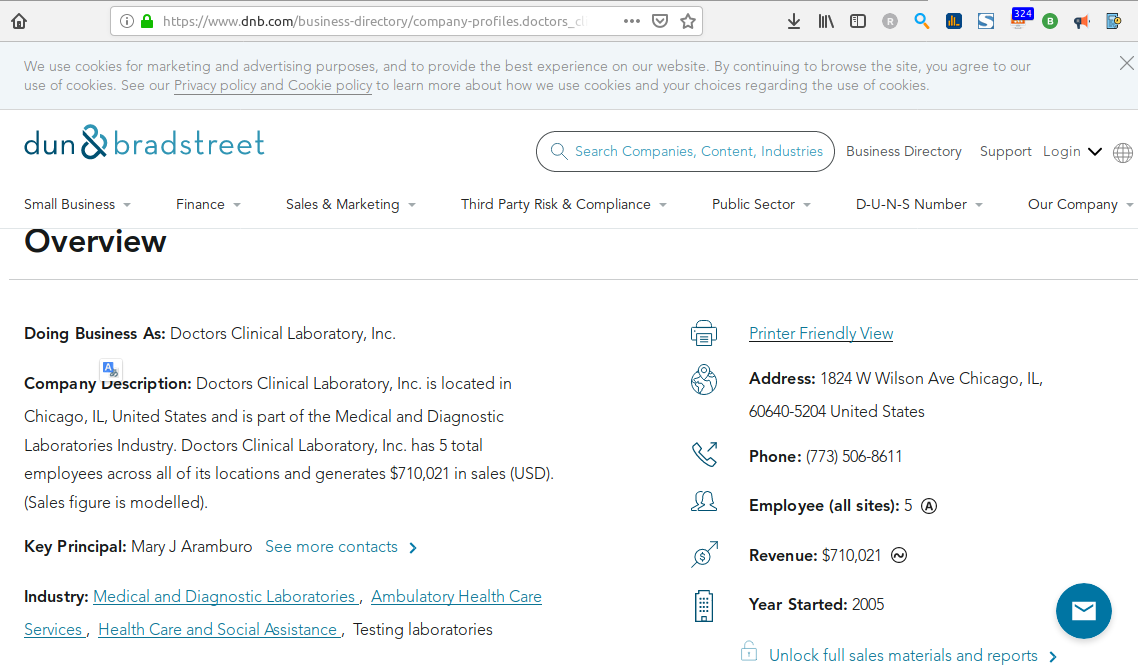Expand Third Party Risk & Compliance menu
Image resolution: width=1138 pixels, height=665 pixels.
click(564, 204)
